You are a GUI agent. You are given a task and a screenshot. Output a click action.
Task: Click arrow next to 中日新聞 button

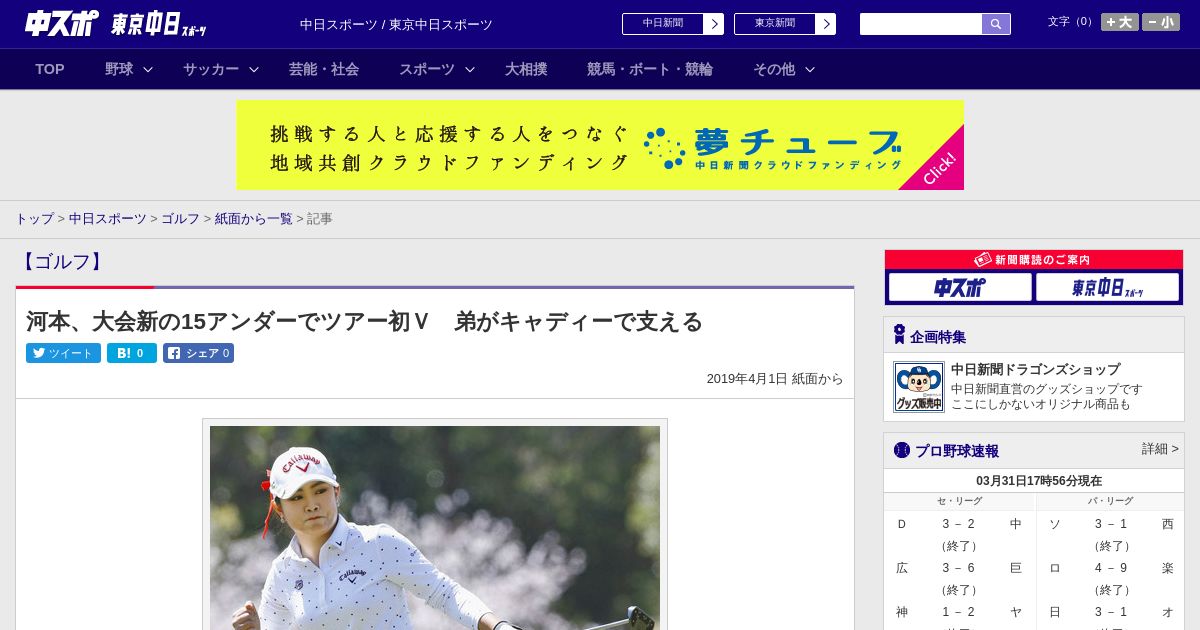coord(714,24)
